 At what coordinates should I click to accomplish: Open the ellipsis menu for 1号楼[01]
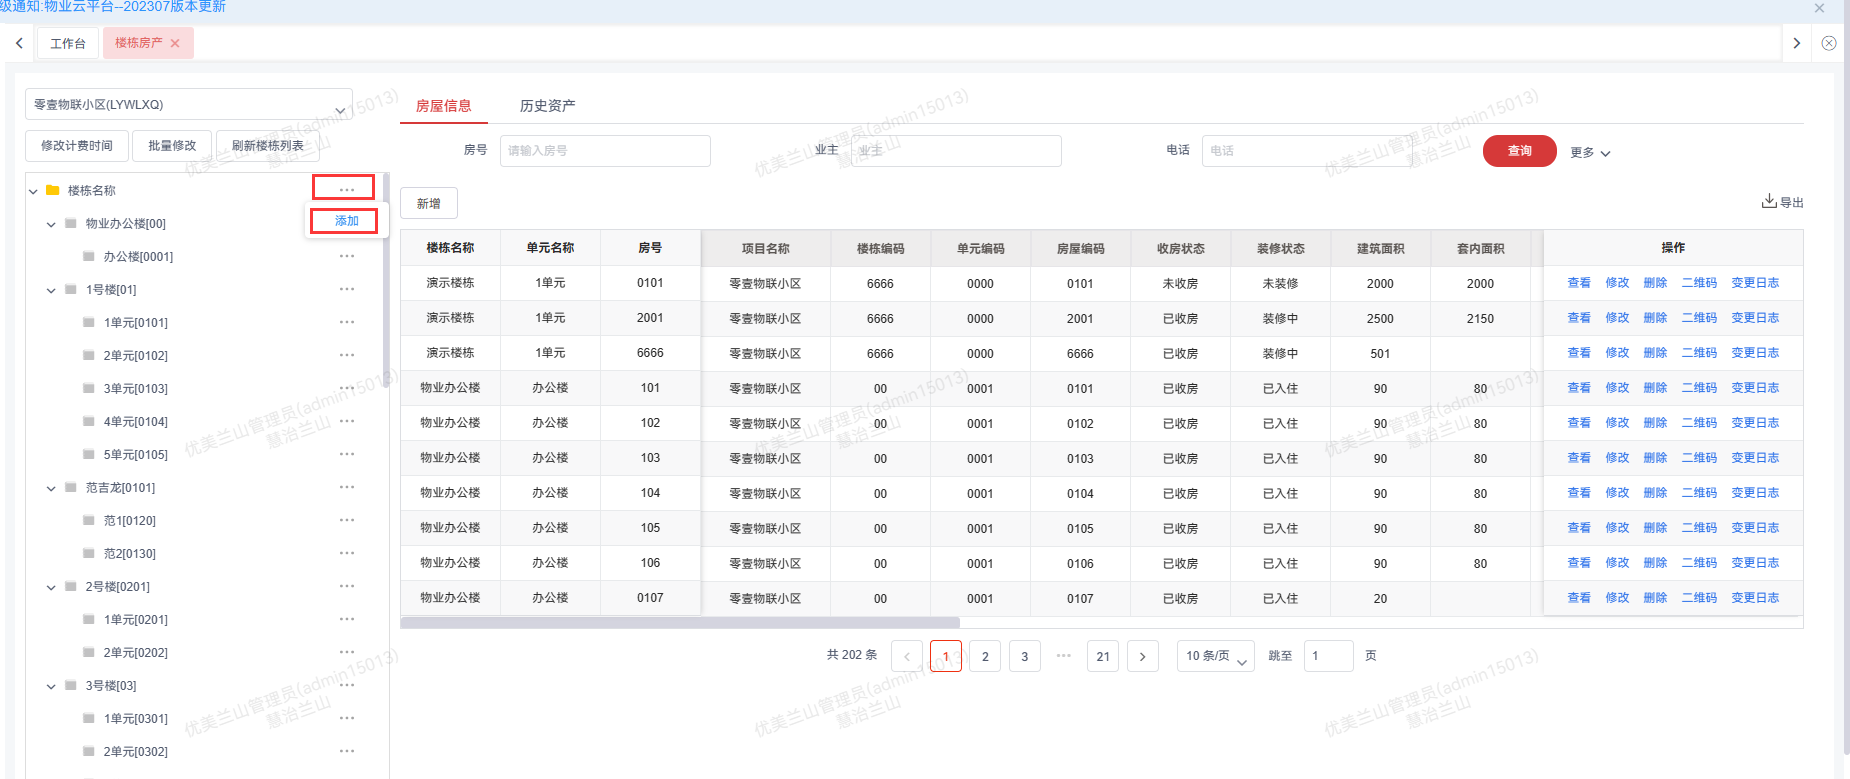[x=346, y=289]
